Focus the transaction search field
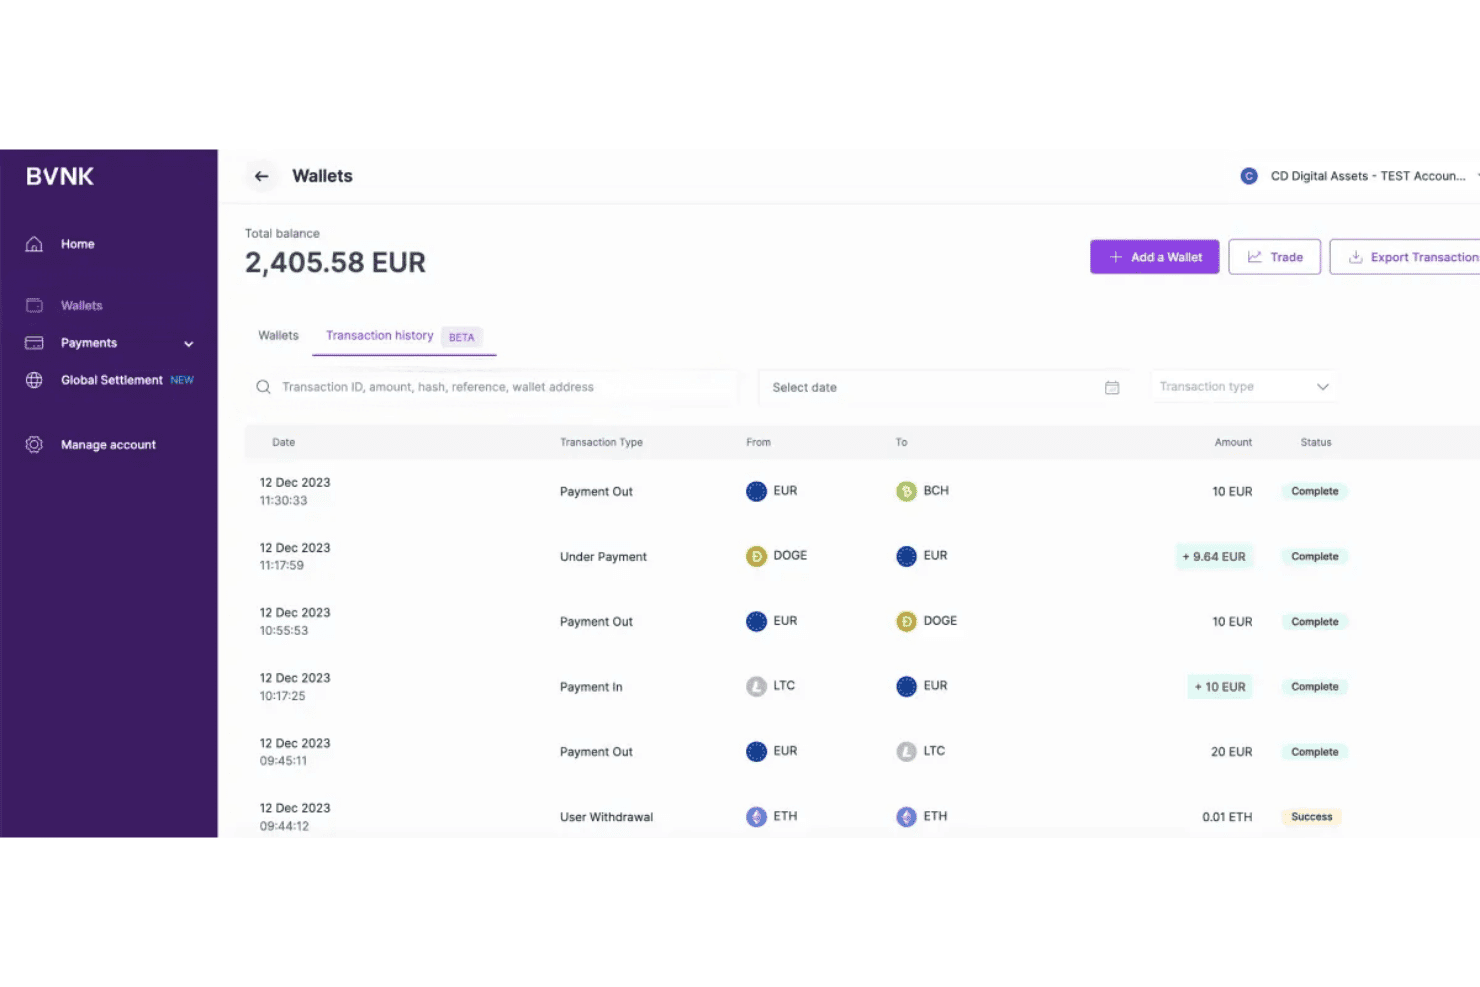 tap(493, 387)
